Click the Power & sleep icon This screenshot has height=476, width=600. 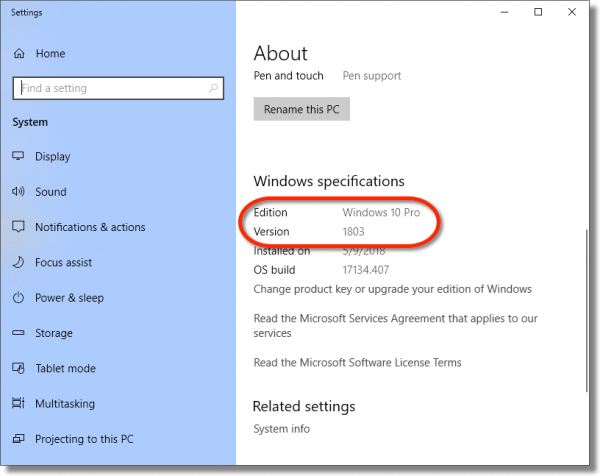[18, 297]
